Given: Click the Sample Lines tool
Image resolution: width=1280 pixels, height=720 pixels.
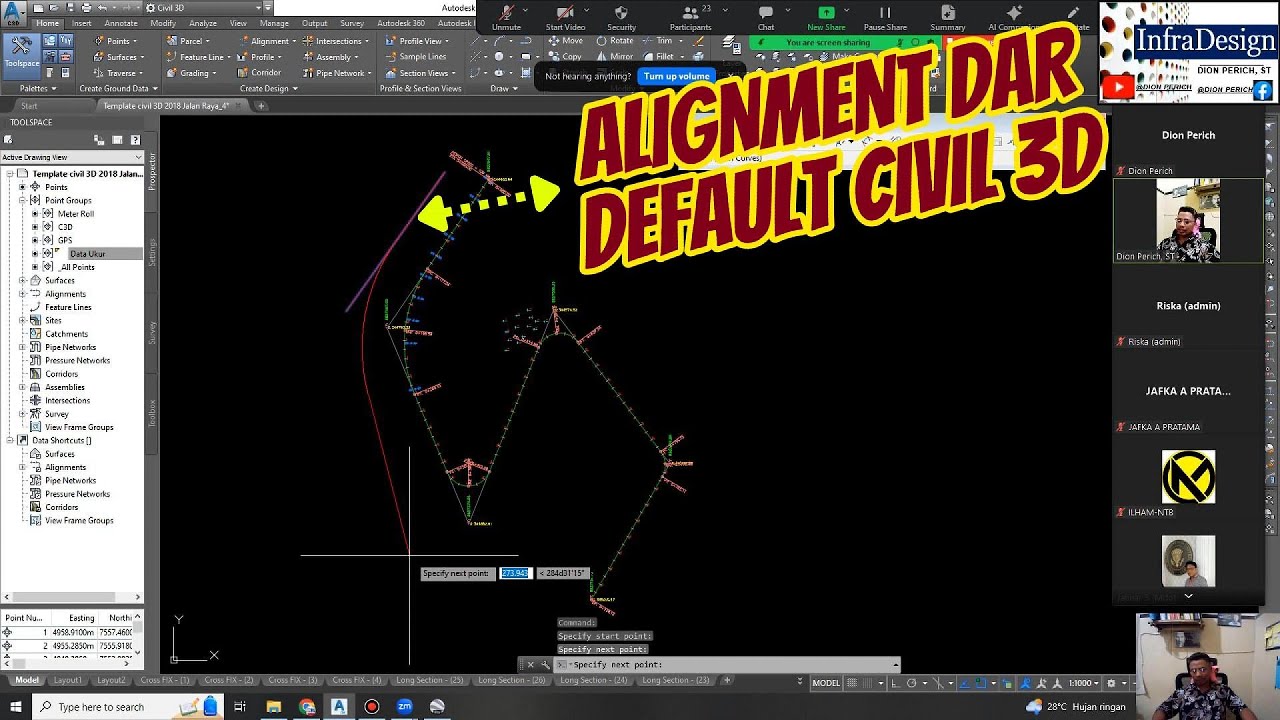Looking at the screenshot, I should point(416,57).
